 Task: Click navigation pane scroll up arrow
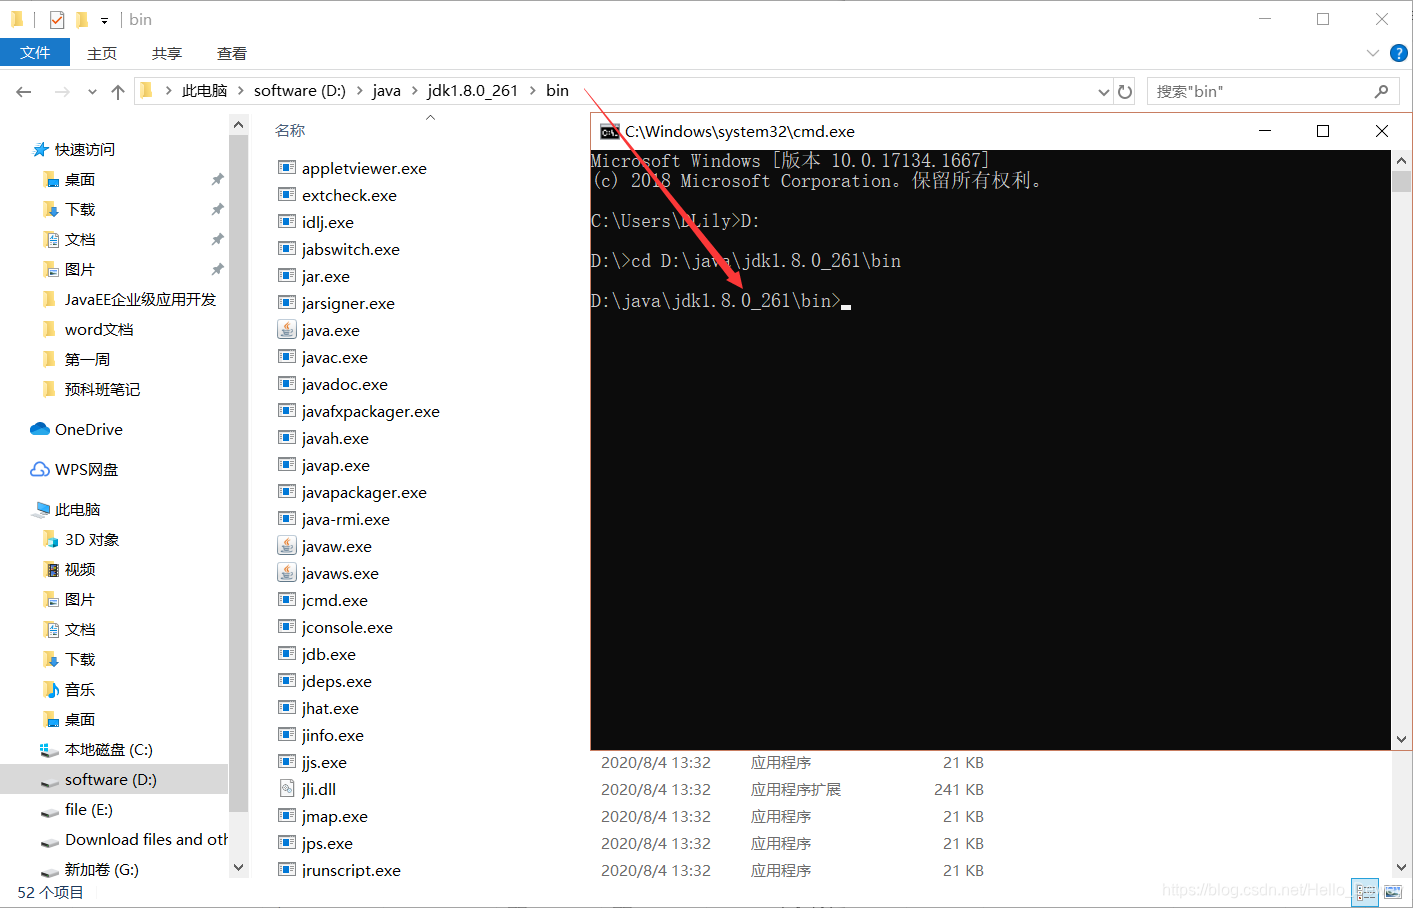(x=238, y=125)
